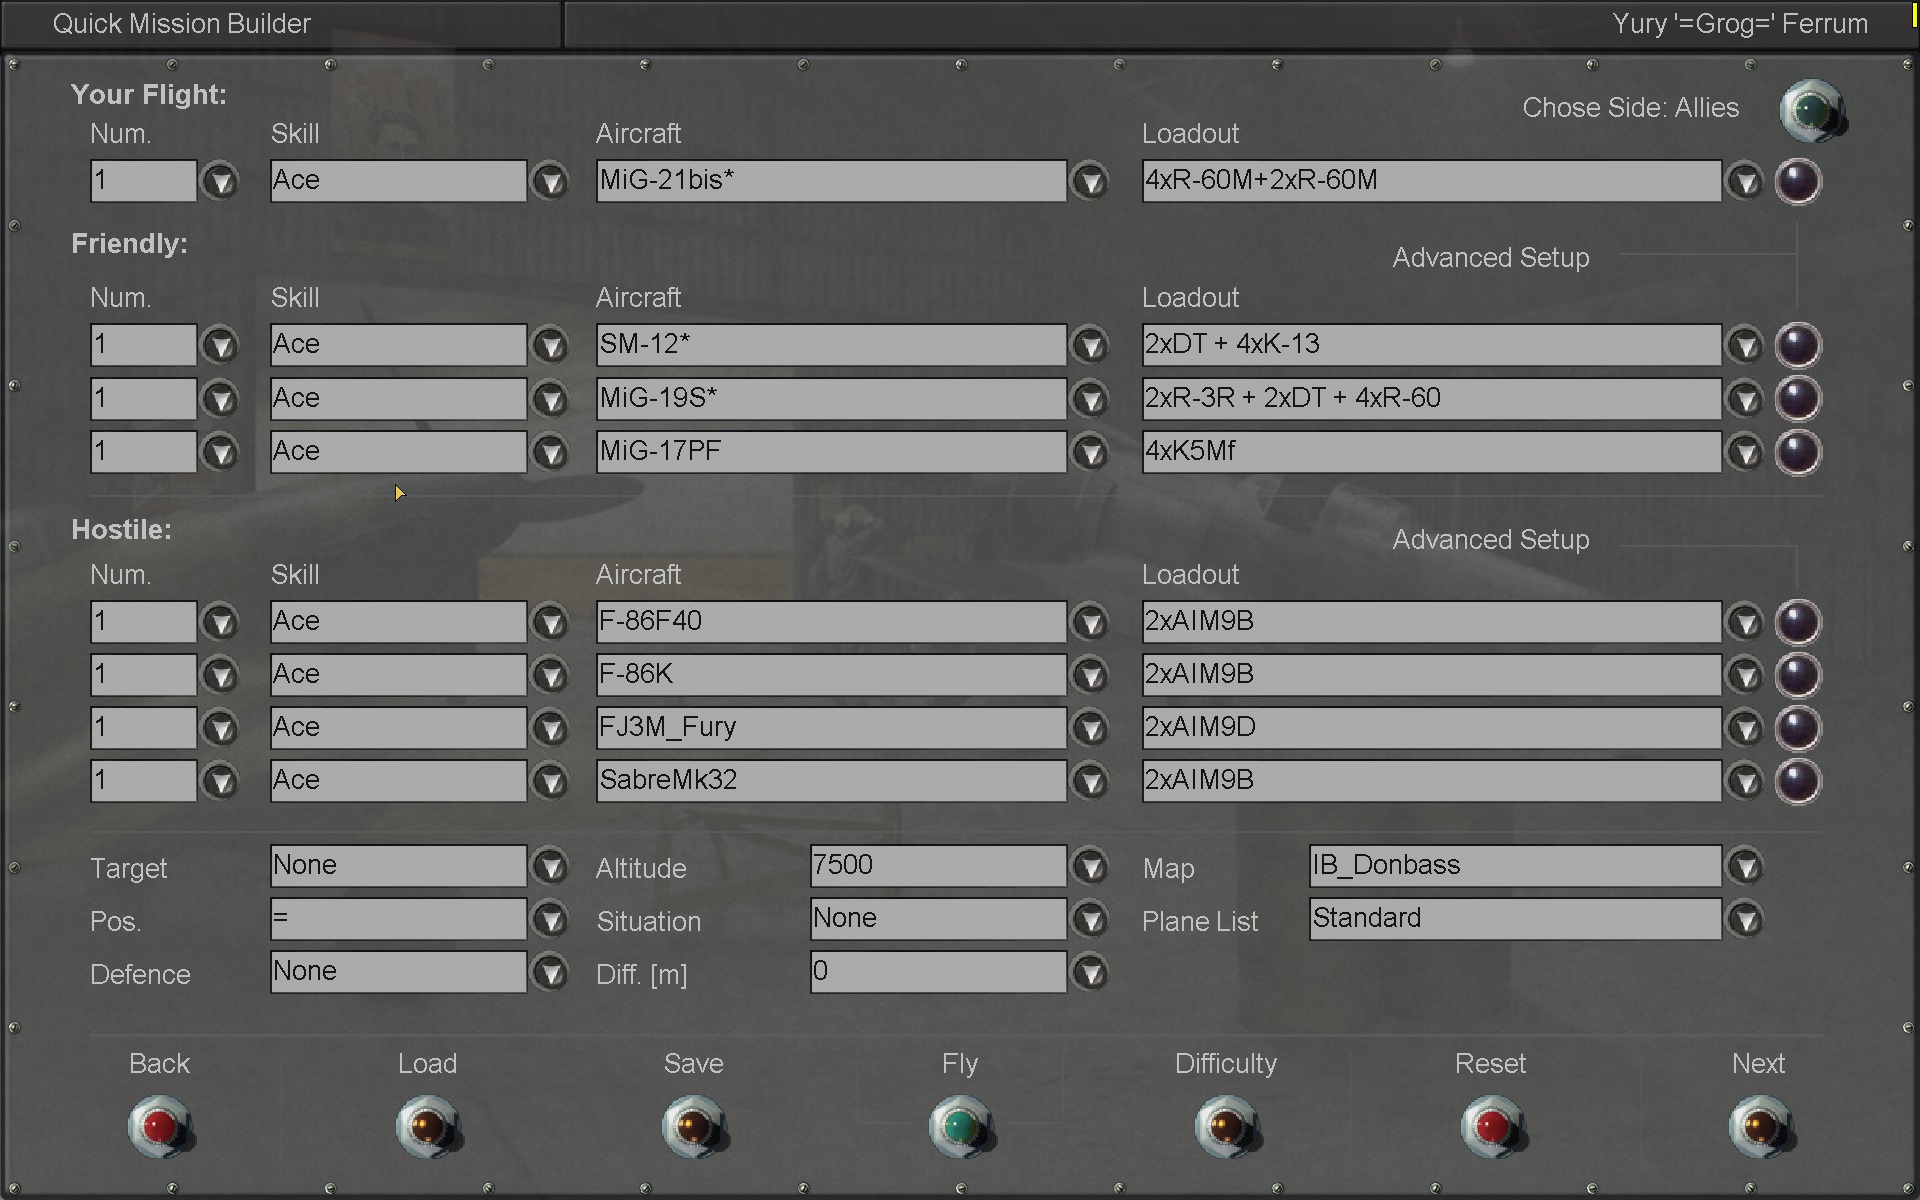The height and width of the screenshot is (1200, 1920).
Task: Click the red Back button
Action: click(x=160, y=1127)
